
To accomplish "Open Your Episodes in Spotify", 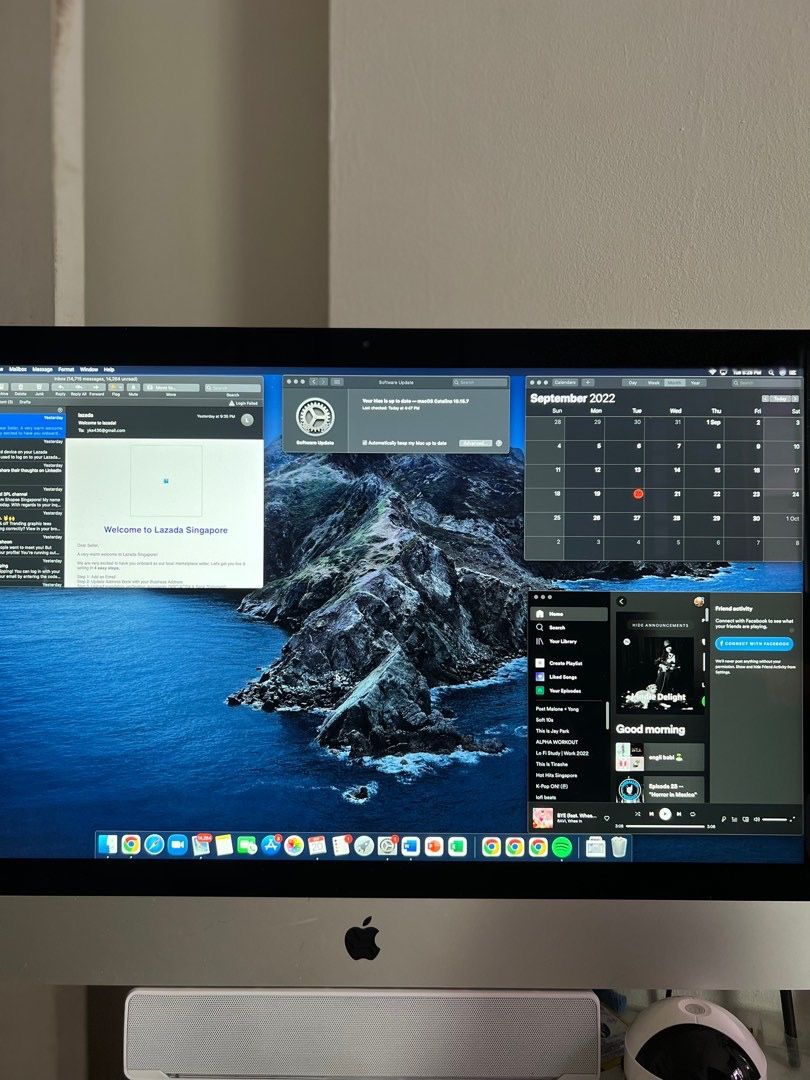I will [559, 691].
